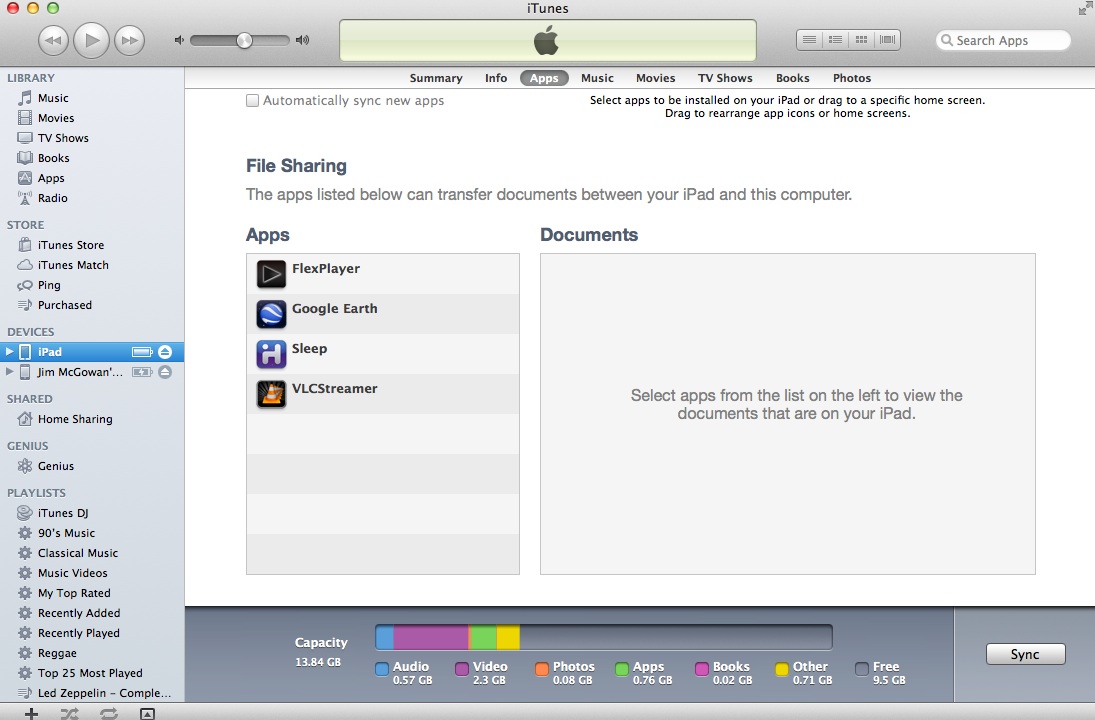The width and height of the screenshot is (1095, 720).
Task: Expand Jim McGowan's device disclosure triangle
Action: coord(10,372)
